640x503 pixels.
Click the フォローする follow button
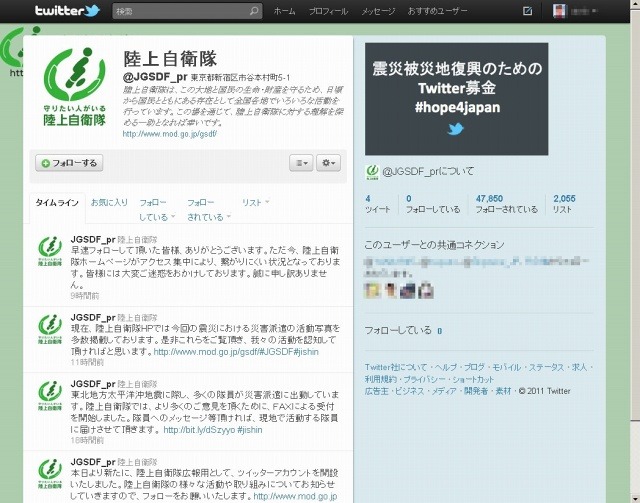point(69,163)
